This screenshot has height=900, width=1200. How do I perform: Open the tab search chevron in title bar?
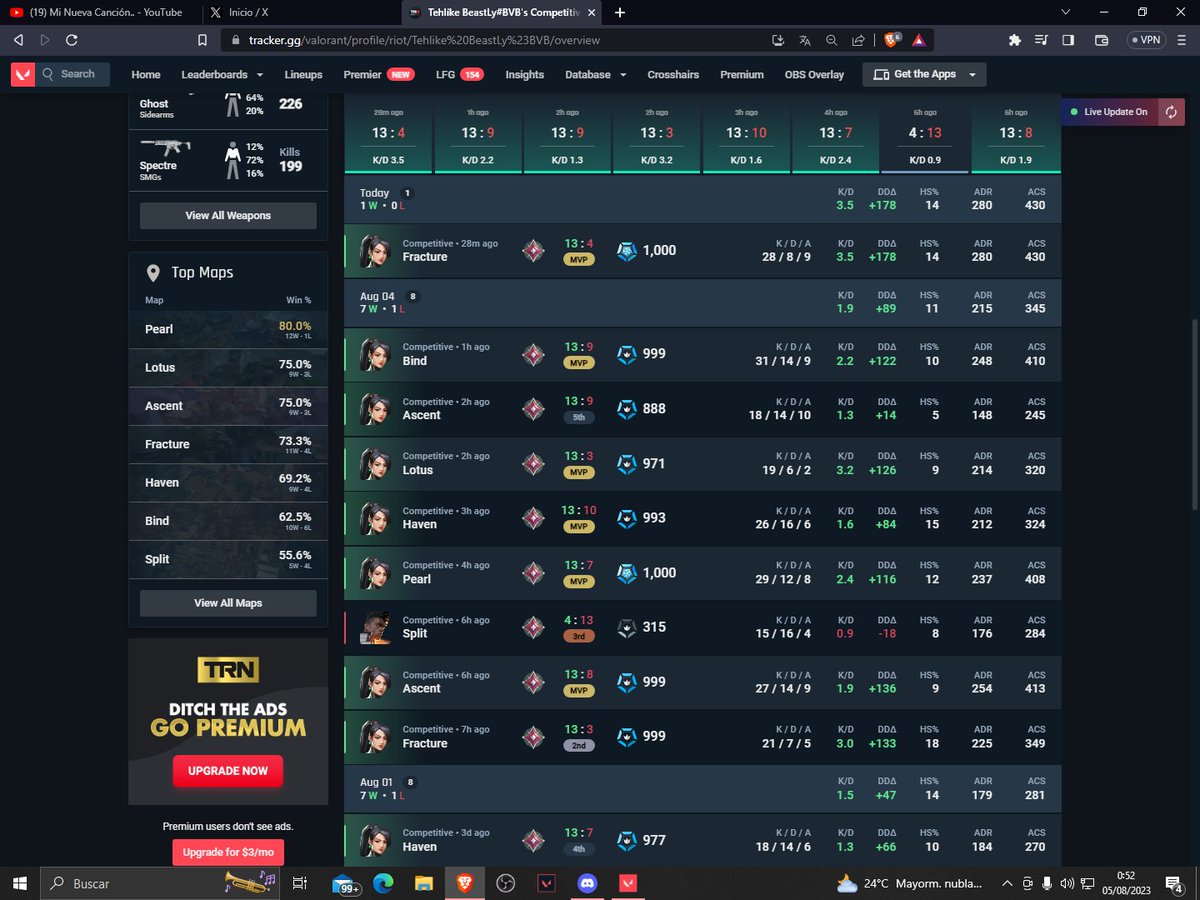(1064, 12)
